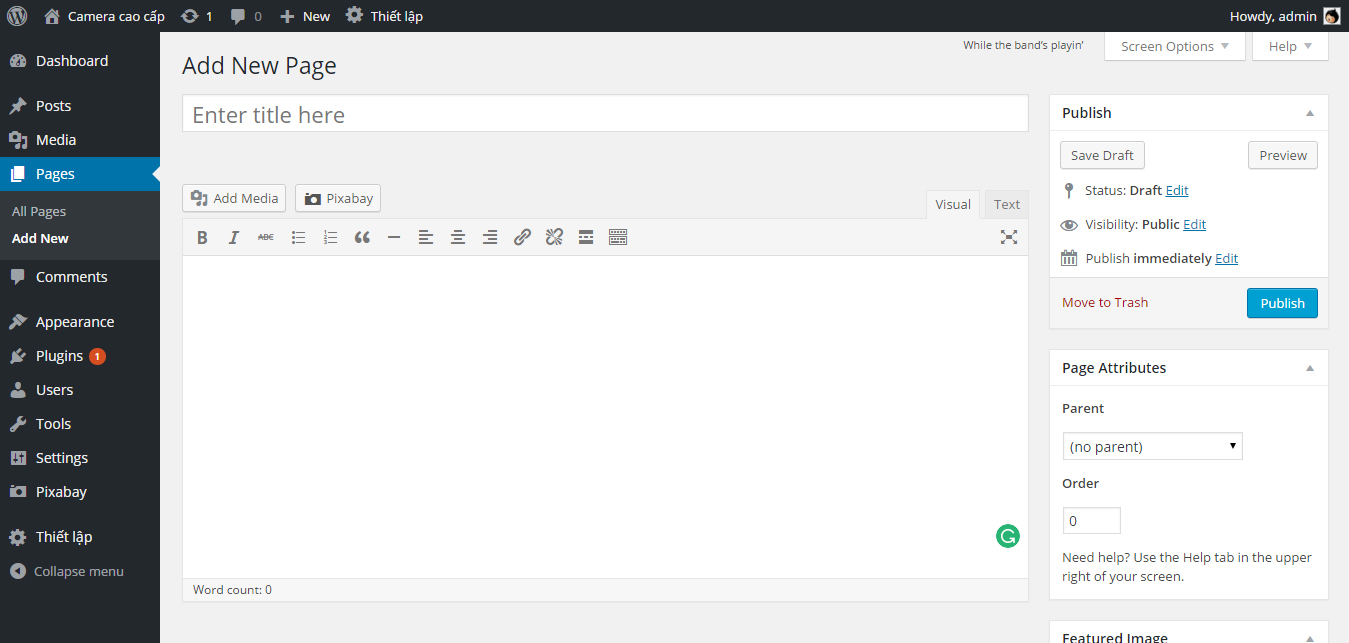Viewport: 1349px width, 643px height.
Task: Insert a bulleted list
Action: click(298, 237)
